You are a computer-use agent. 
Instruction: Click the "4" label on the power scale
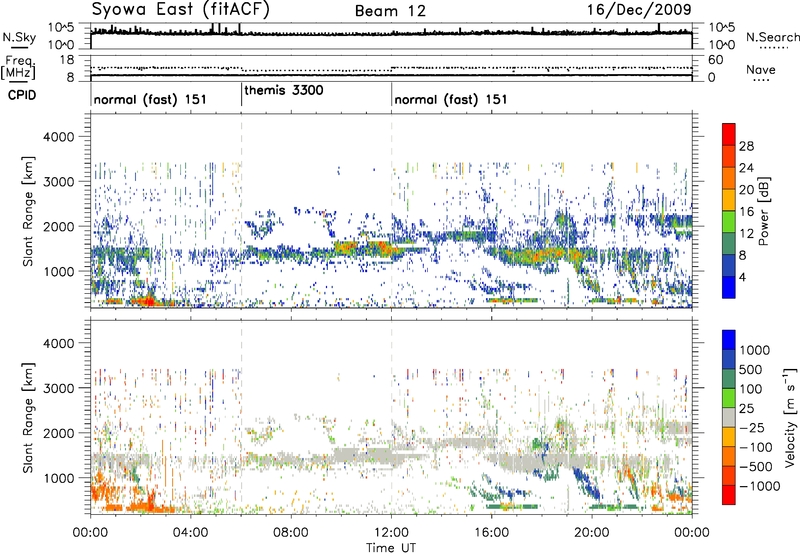[x=742, y=277]
